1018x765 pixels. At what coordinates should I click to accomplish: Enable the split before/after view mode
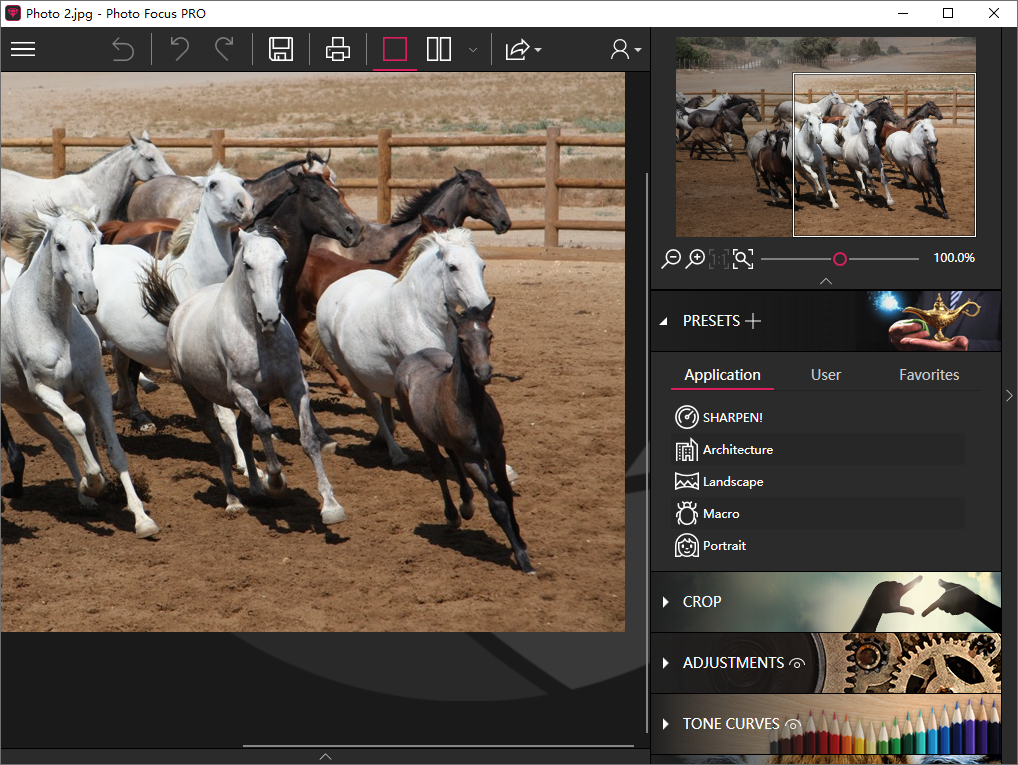pyautogui.click(x=438, y=49)
